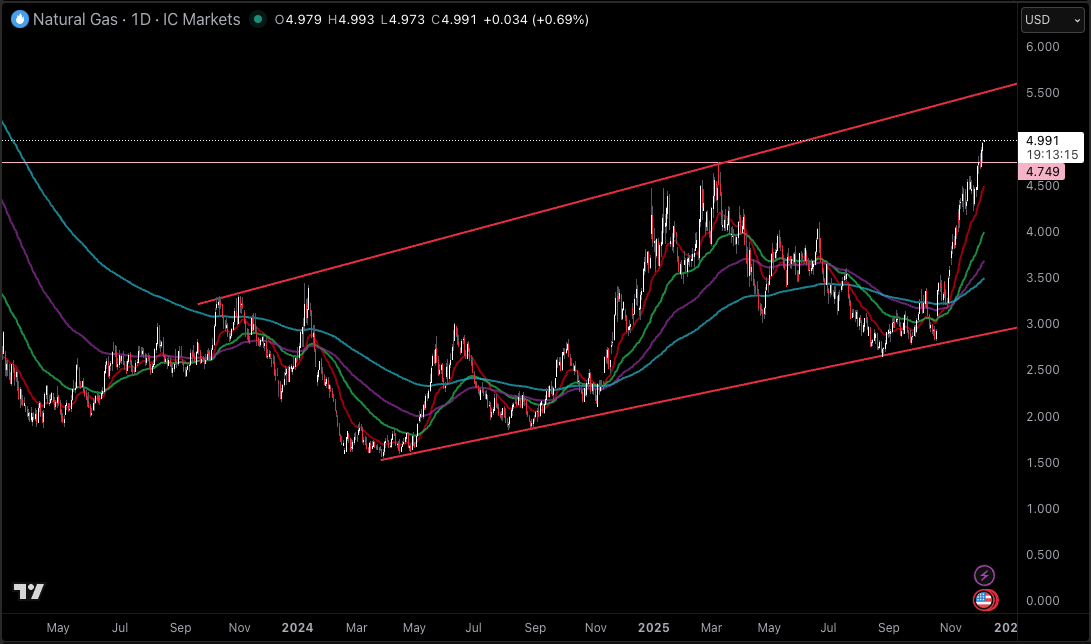
Task: Open the purple lightning bolt icon on the chart
Action: 984,574
